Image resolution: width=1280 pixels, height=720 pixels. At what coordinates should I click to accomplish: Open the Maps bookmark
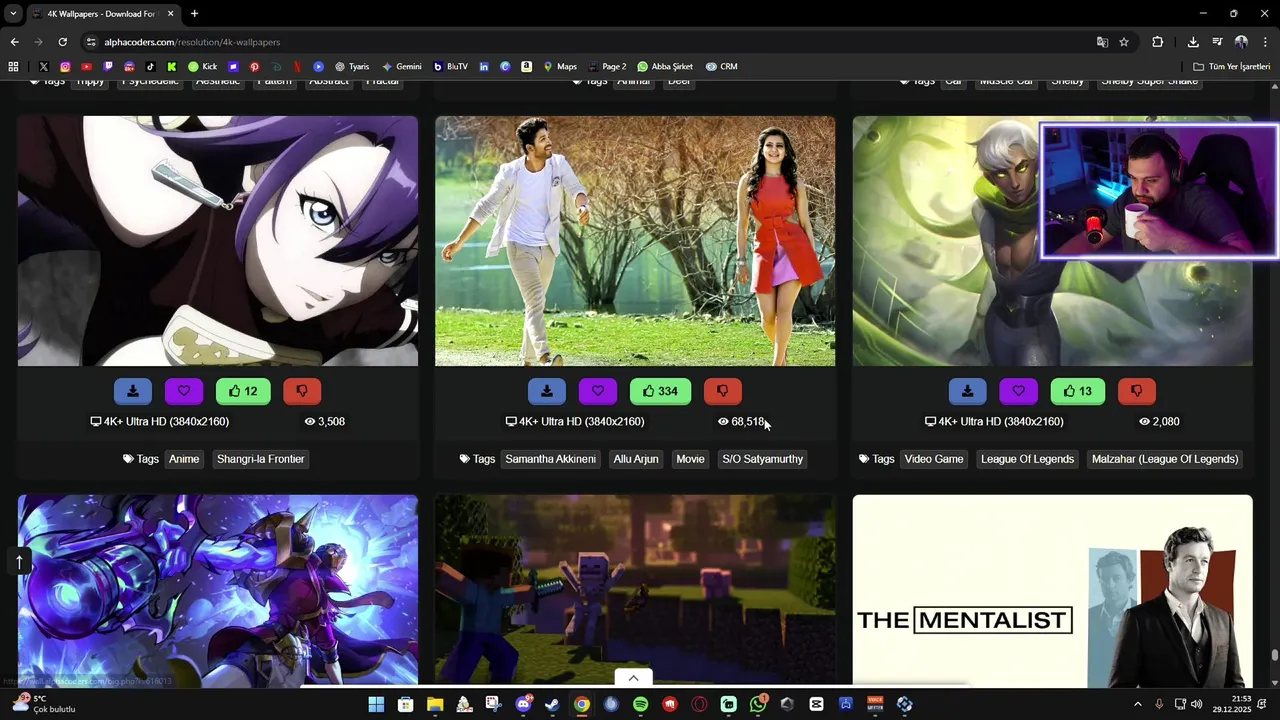click(x=560, y=67)
